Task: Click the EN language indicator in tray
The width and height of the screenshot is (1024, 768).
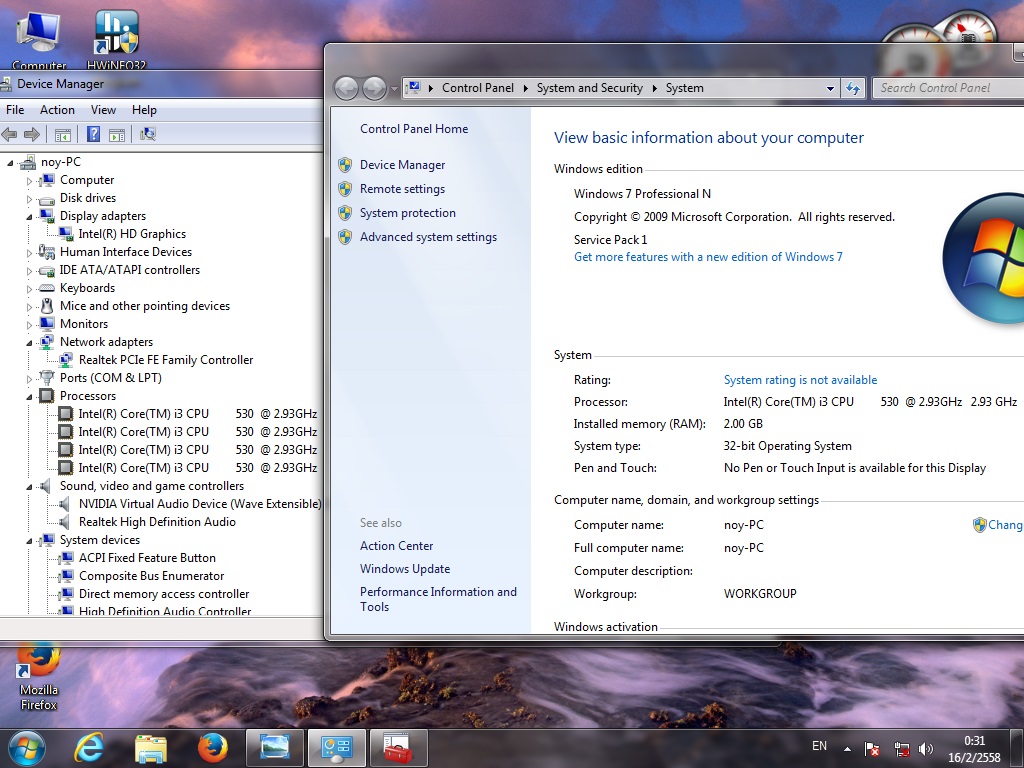Action: point(819,746)
